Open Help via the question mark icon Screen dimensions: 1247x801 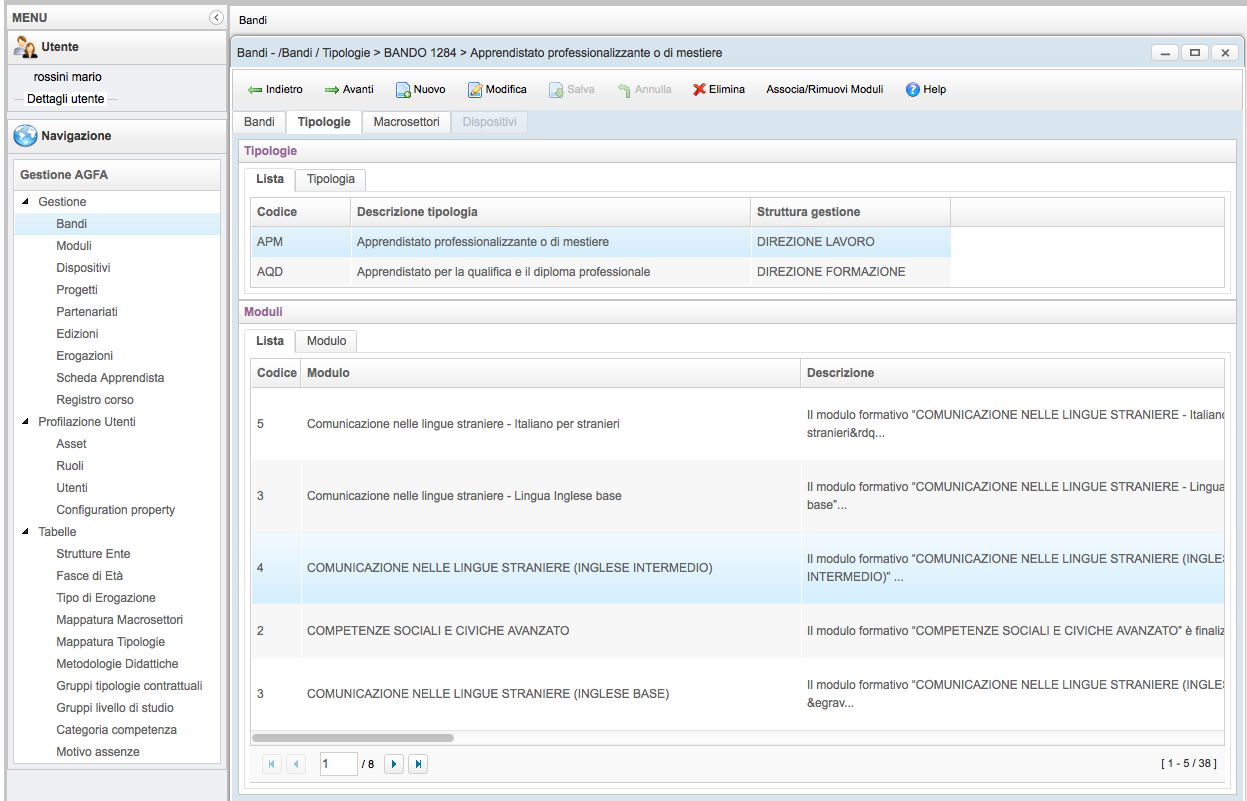(912, 90)
